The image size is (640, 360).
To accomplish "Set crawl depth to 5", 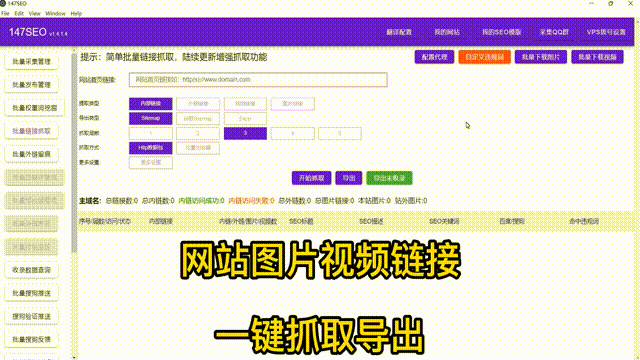I will point(340,133).
